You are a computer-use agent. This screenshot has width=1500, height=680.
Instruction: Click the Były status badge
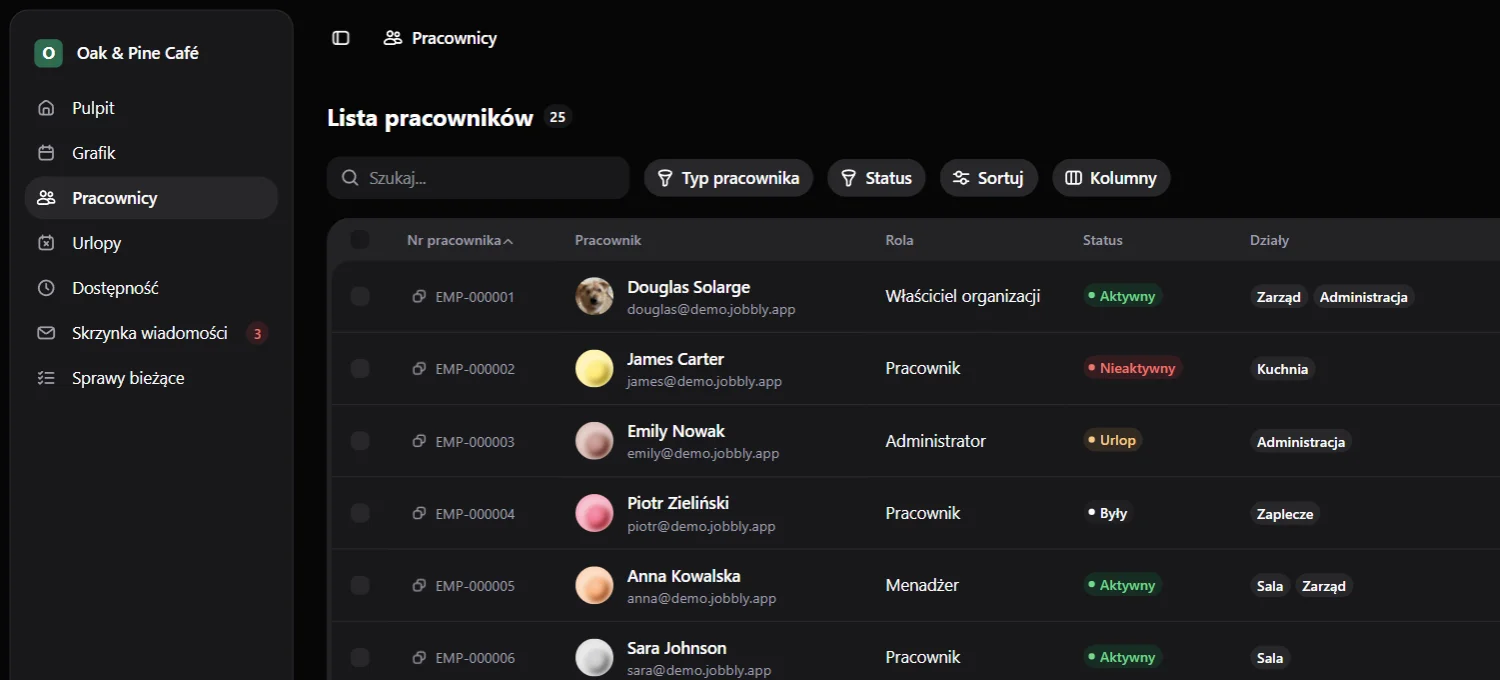point(1108,513)
